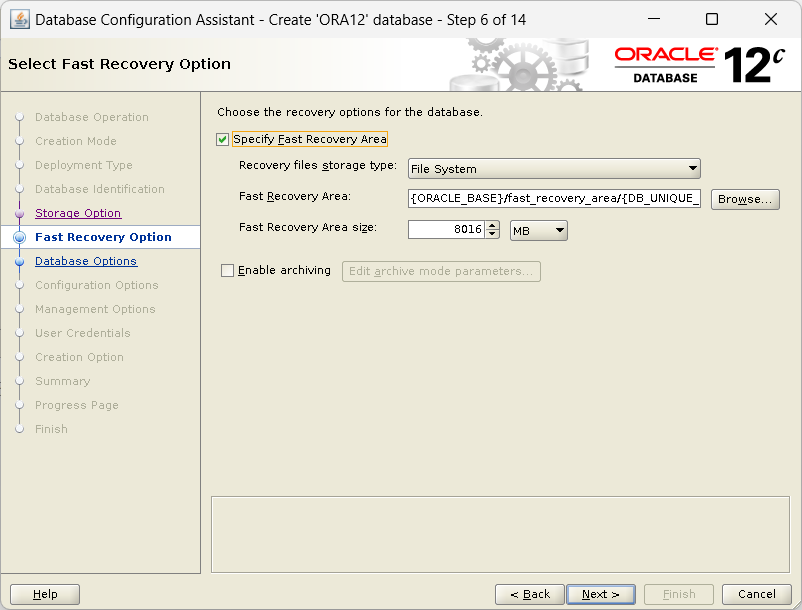Viewport: 802px width, 610px height.
Task: Increase Fast Recovery Area size with up arrow
Action: click(492, 225)
